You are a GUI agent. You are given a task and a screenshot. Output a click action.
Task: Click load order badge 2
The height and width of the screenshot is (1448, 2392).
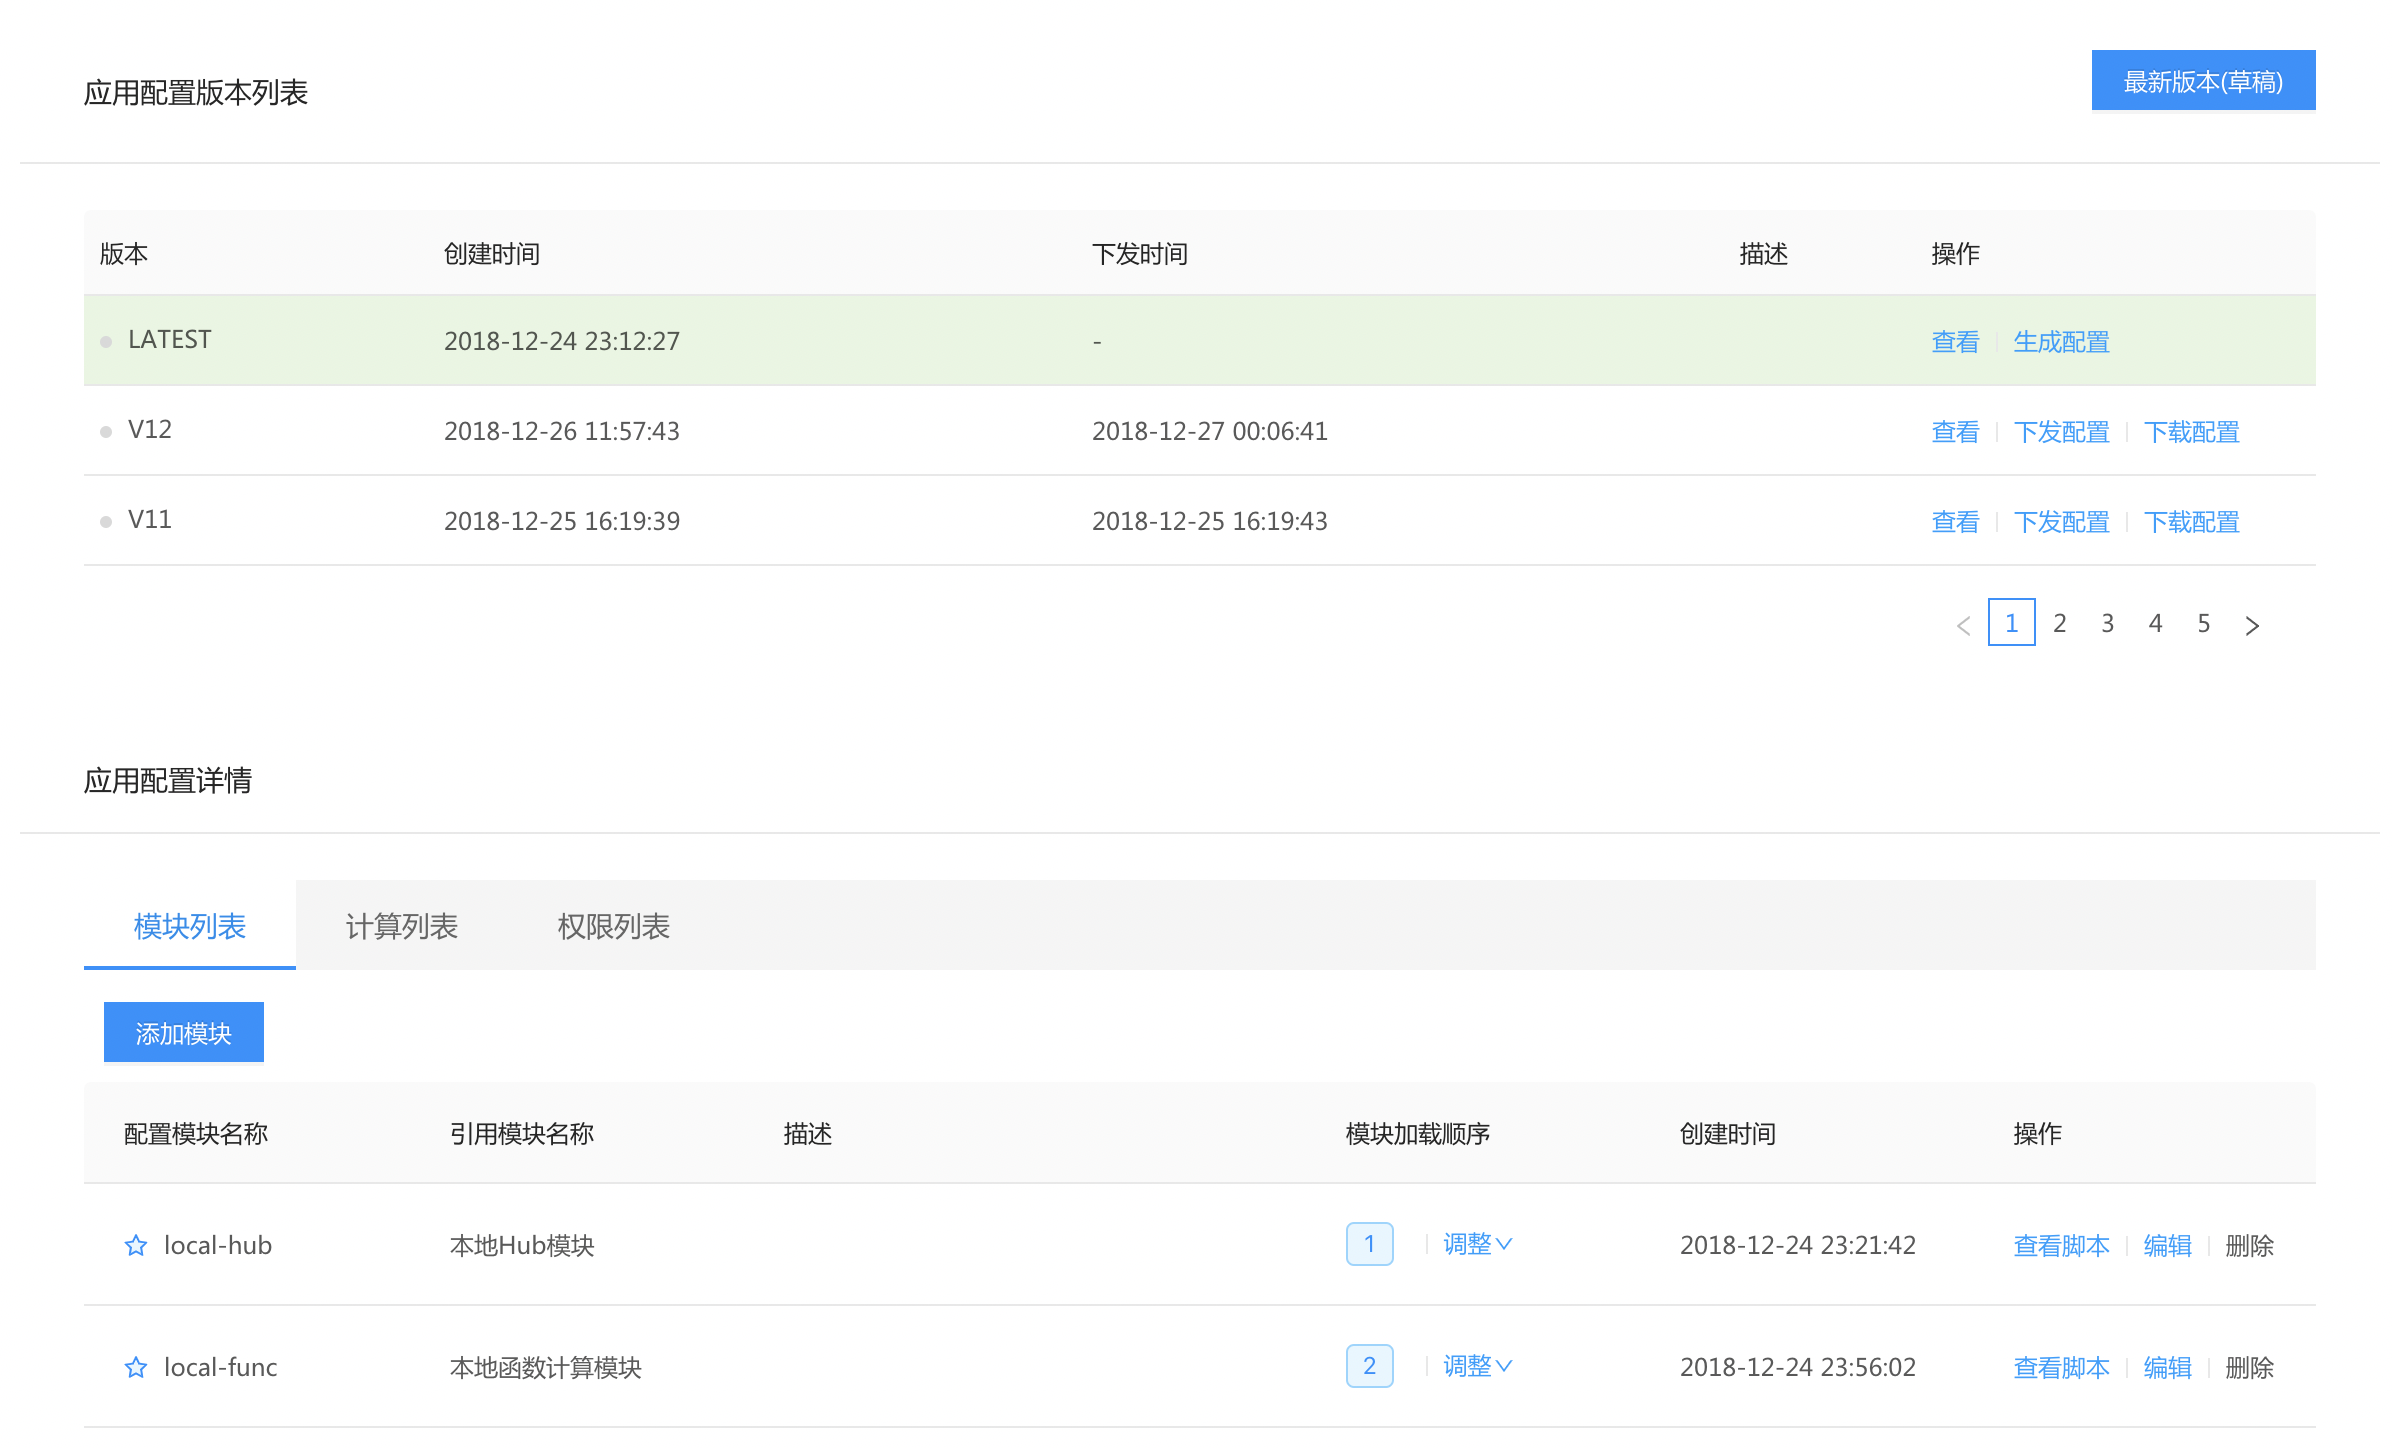[x=1369, y=1366]
